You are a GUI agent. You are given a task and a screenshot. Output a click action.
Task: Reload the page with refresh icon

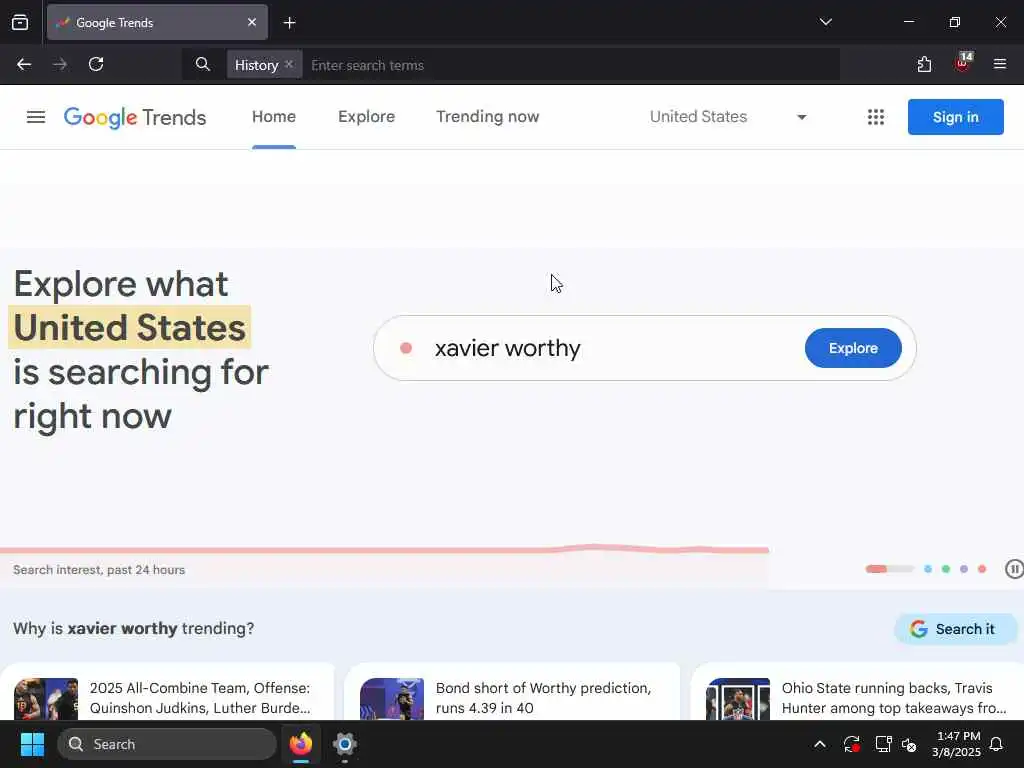[x=96, y=64]
